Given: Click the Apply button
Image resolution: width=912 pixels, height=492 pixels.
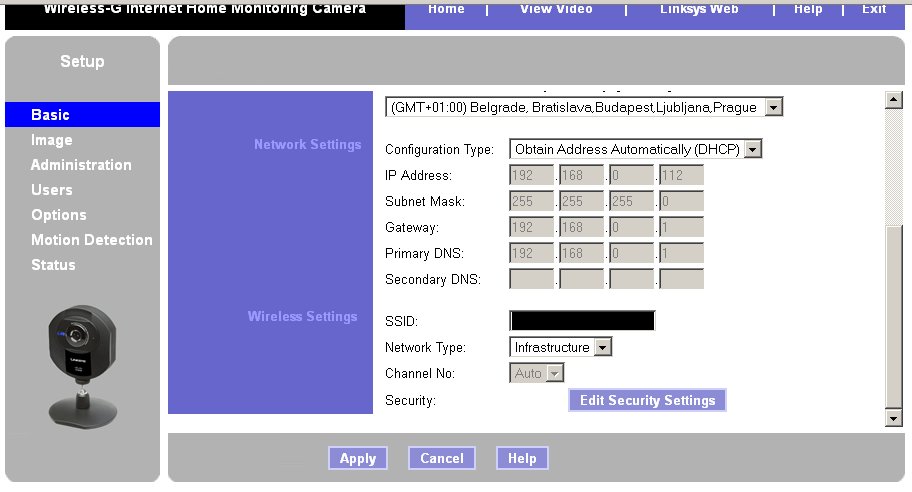Looking at the screenshot, I should [x=357, y=458].
